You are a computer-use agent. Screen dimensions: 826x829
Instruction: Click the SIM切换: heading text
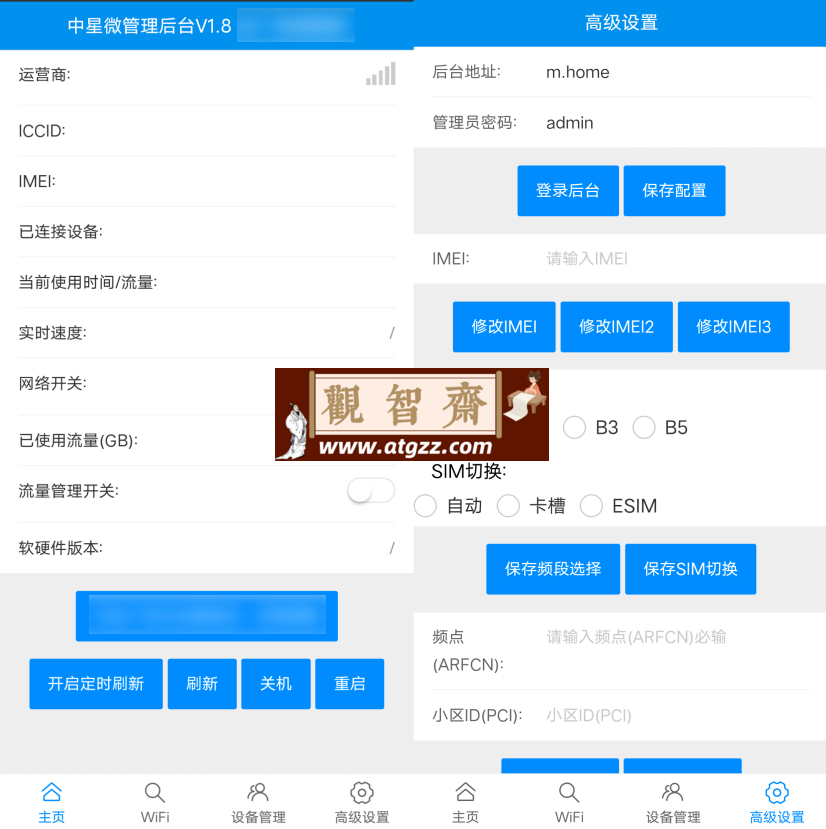pos(469,471)
